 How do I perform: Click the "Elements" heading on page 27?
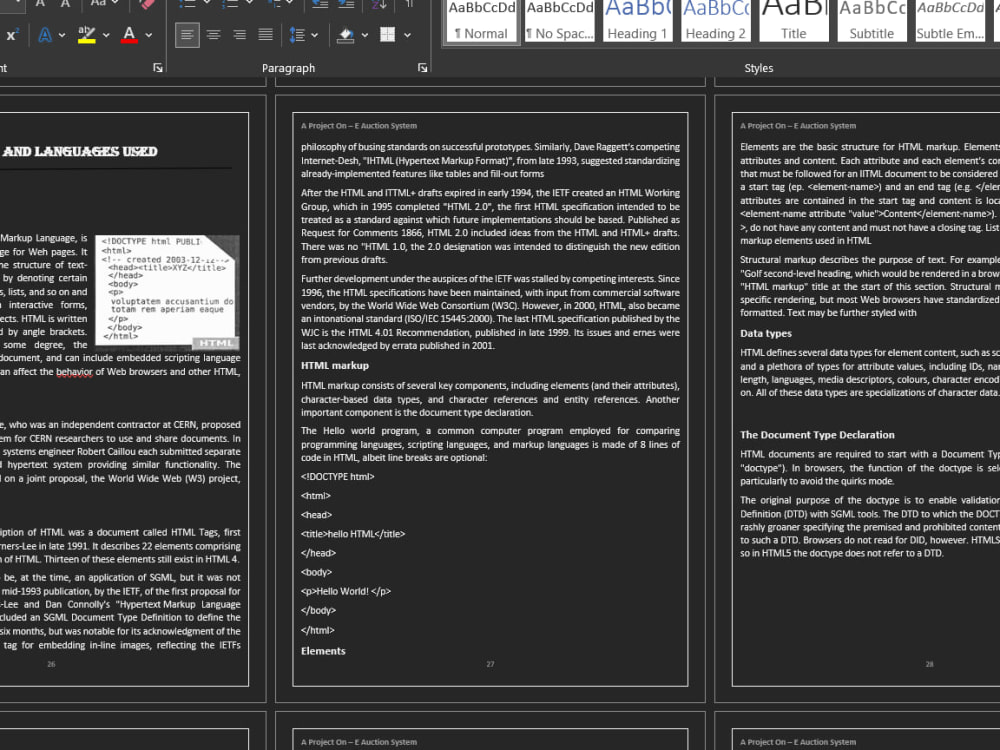(323, 651)
